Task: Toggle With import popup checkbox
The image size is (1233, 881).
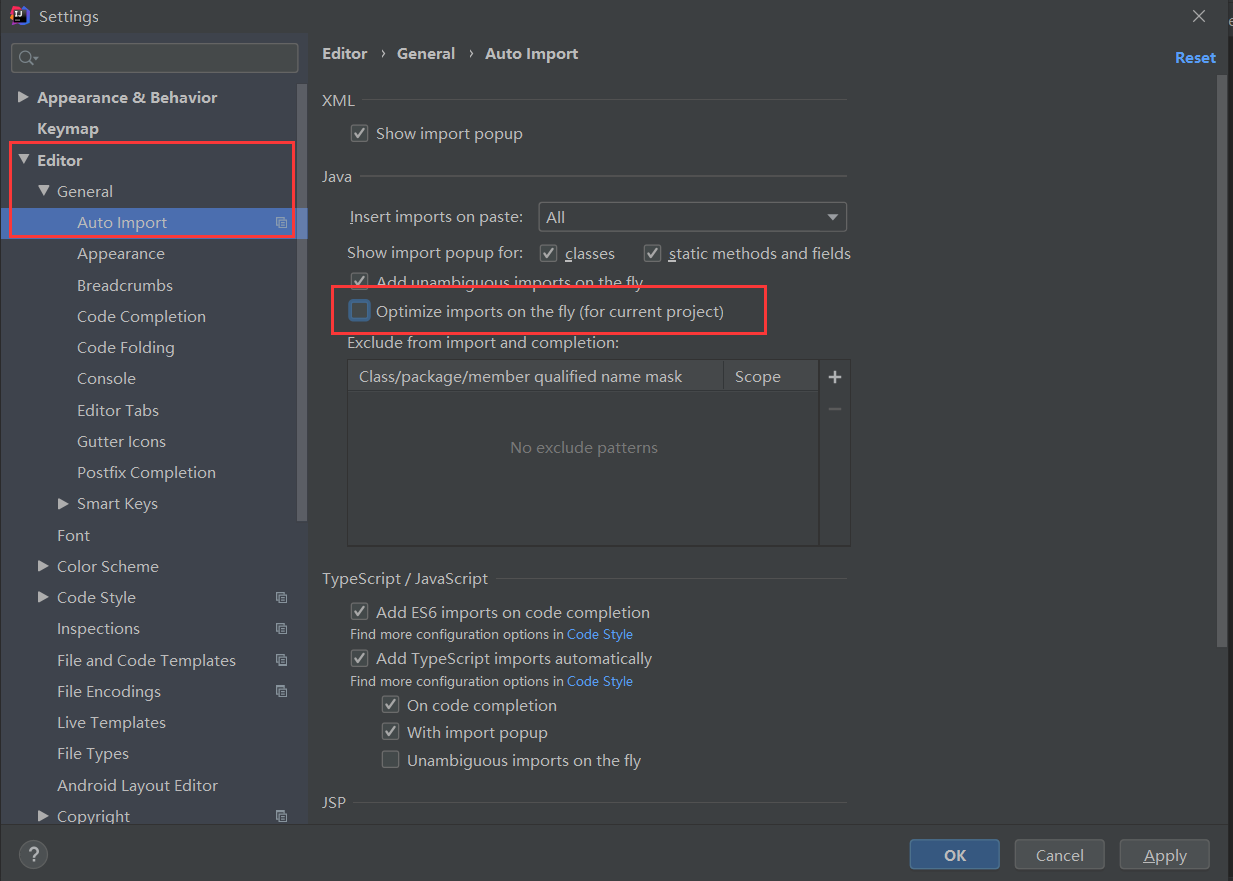Action: 390,732
